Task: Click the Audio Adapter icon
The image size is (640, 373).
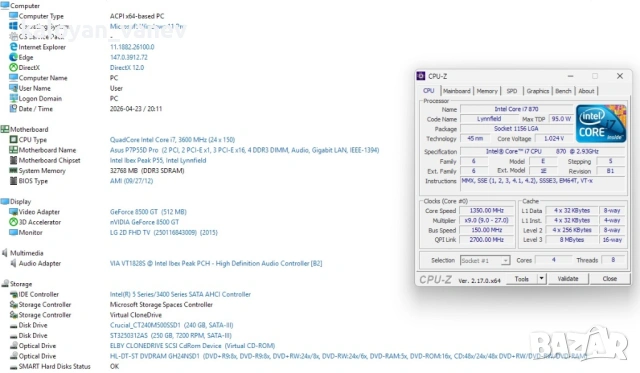Action: [x=13, y=263]
